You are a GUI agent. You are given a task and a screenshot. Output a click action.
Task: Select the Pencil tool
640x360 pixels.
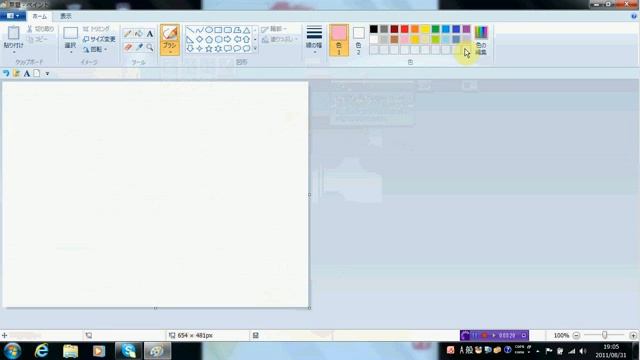128,34
